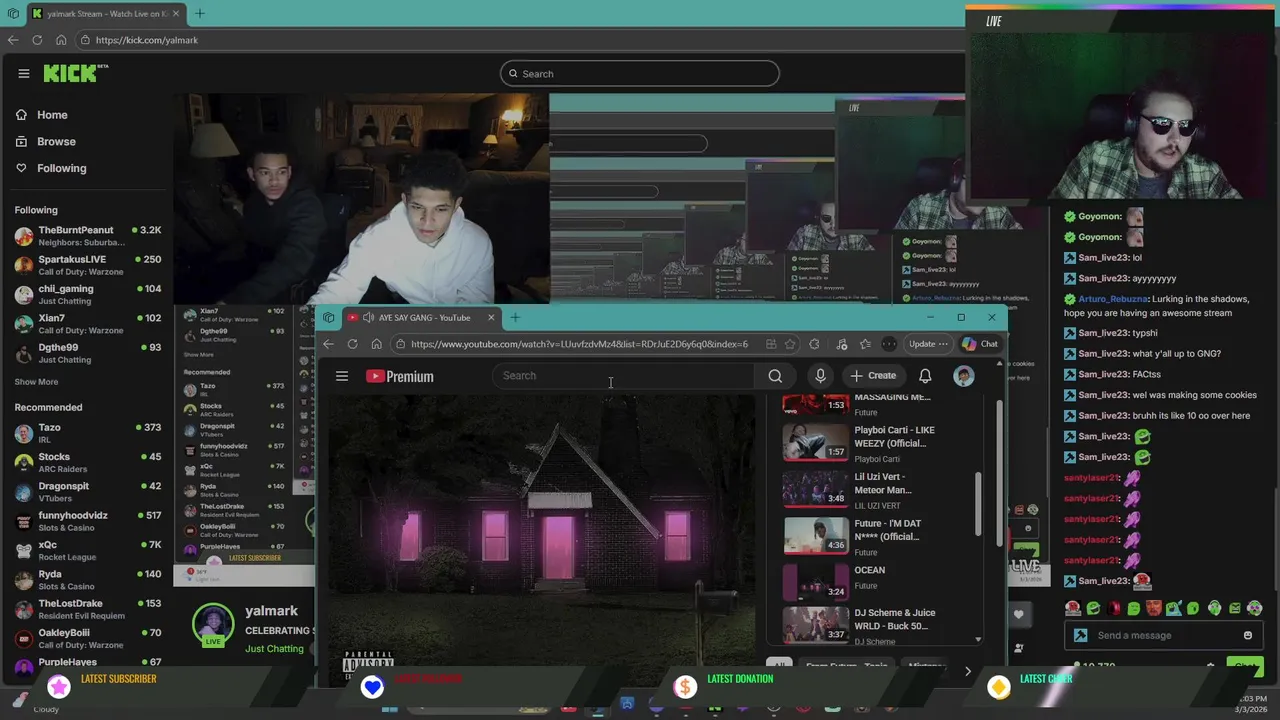
Task: Click Update button in browser toolbar
Action: point(928,344)
